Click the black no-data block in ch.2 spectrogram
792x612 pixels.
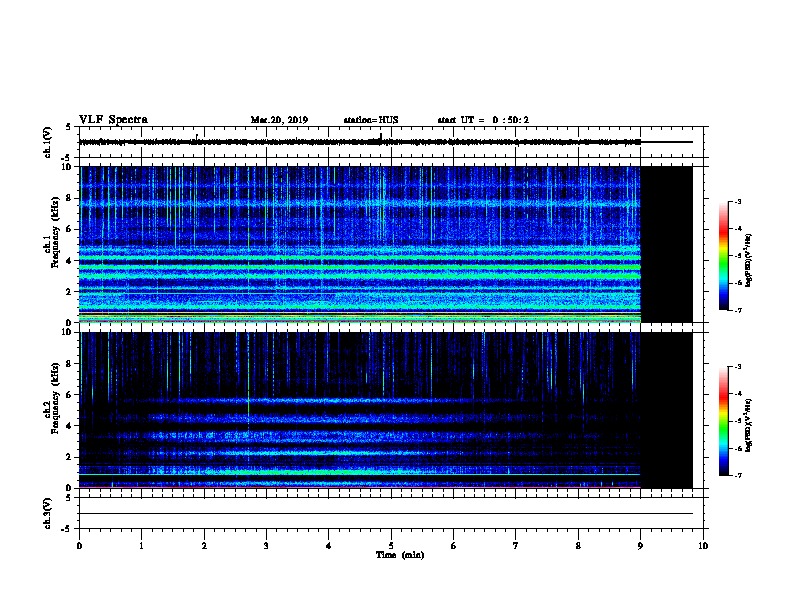[x=667, y=410]
